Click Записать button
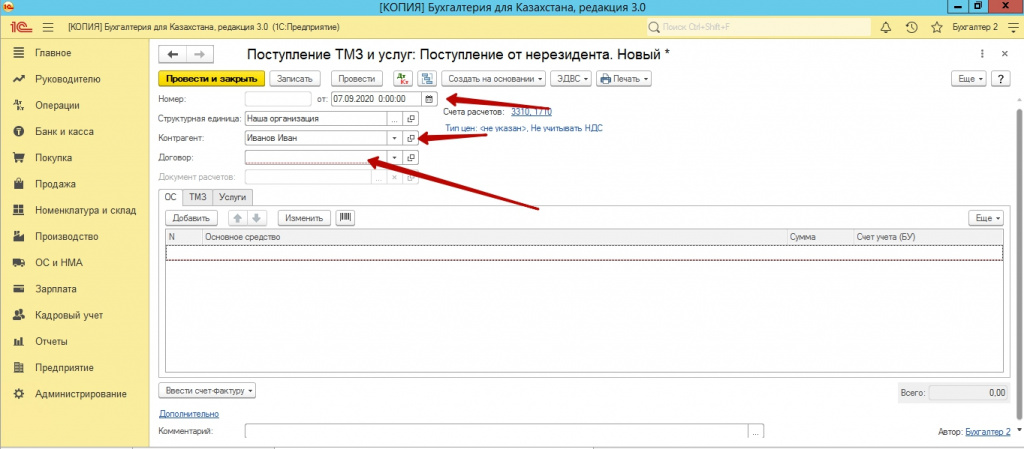 point(295,79)
